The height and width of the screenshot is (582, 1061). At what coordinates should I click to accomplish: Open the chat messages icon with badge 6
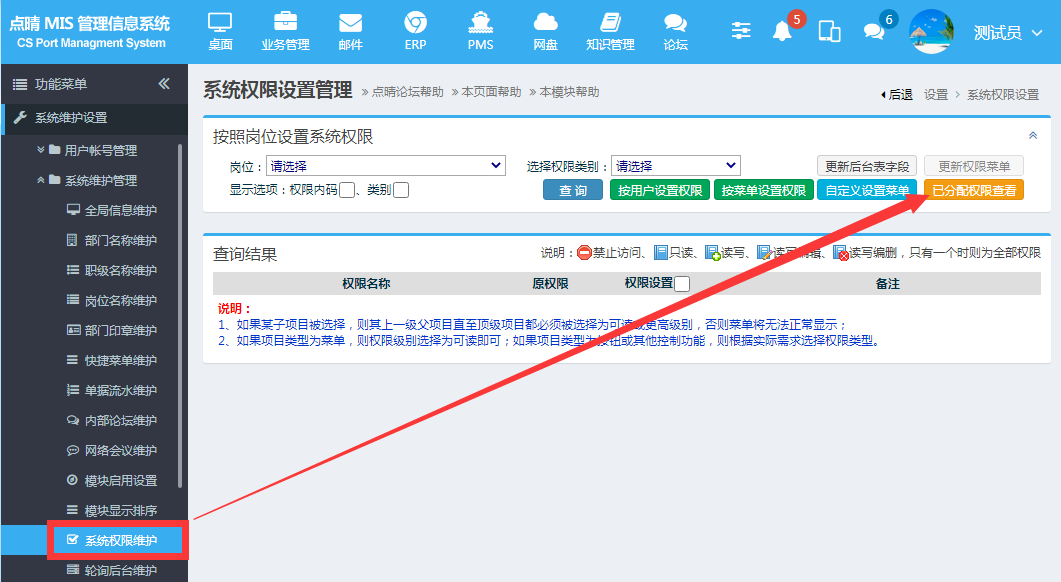tap(874, 31)
